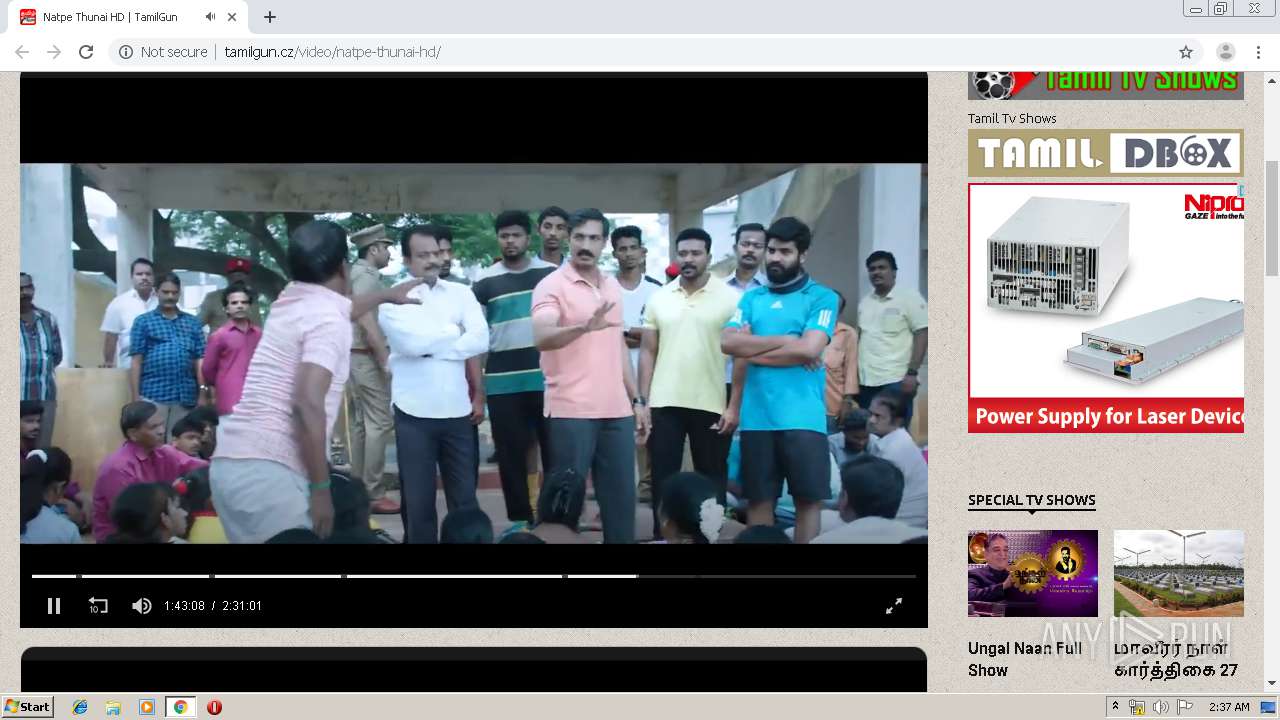
Task: Open the network tray icon
Action: [x=1137, y=707]
